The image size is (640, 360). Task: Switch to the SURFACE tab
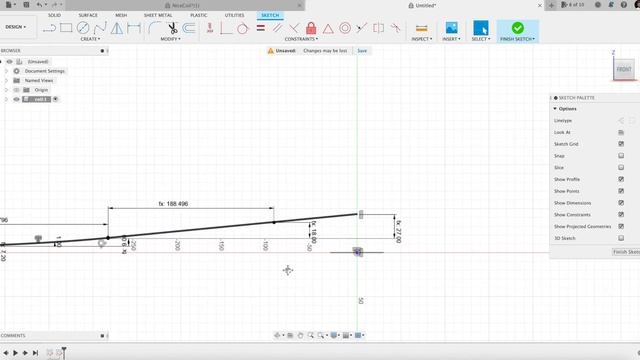point(88,15)
